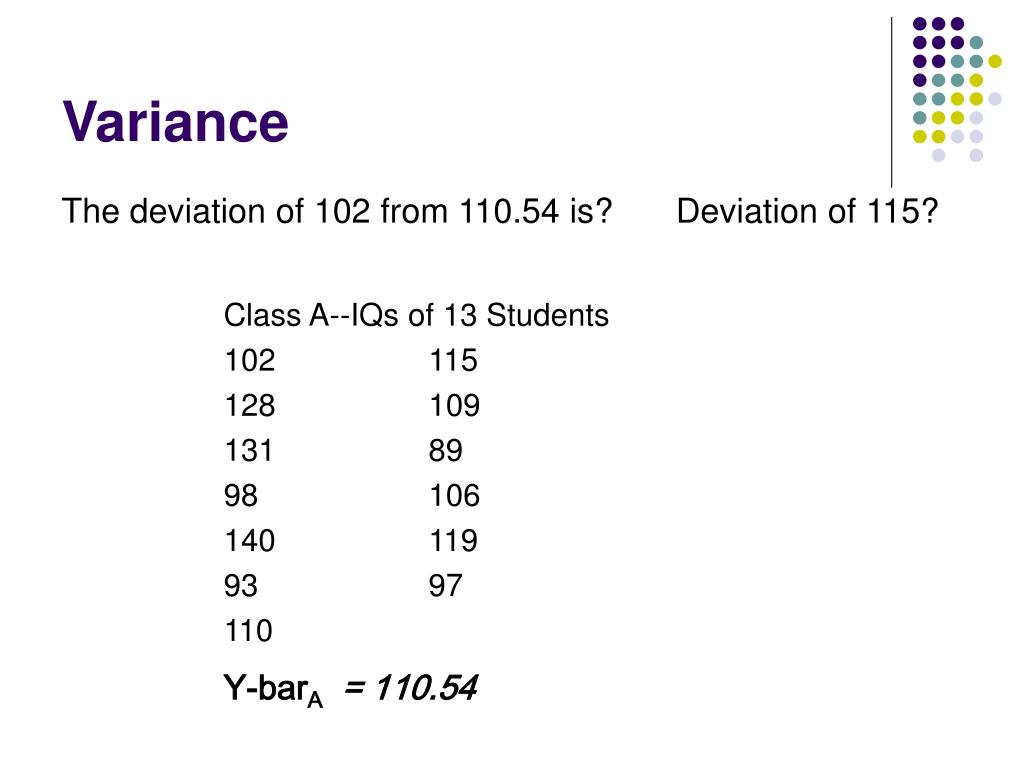This screenshot has width=1024, height=768.
Task: Click the IQ value 140
Action: [249, 541]
